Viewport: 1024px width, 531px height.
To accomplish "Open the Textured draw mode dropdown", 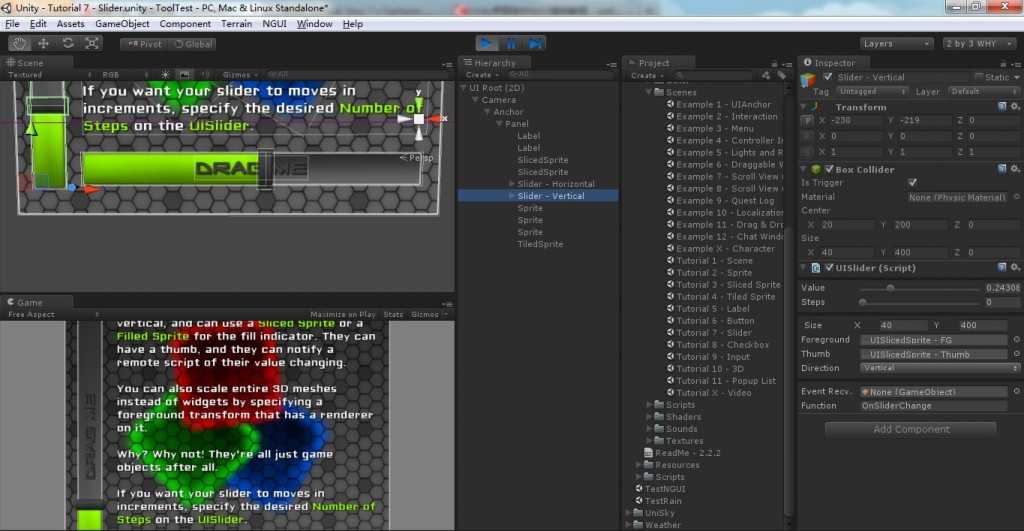I will point(50,75).
